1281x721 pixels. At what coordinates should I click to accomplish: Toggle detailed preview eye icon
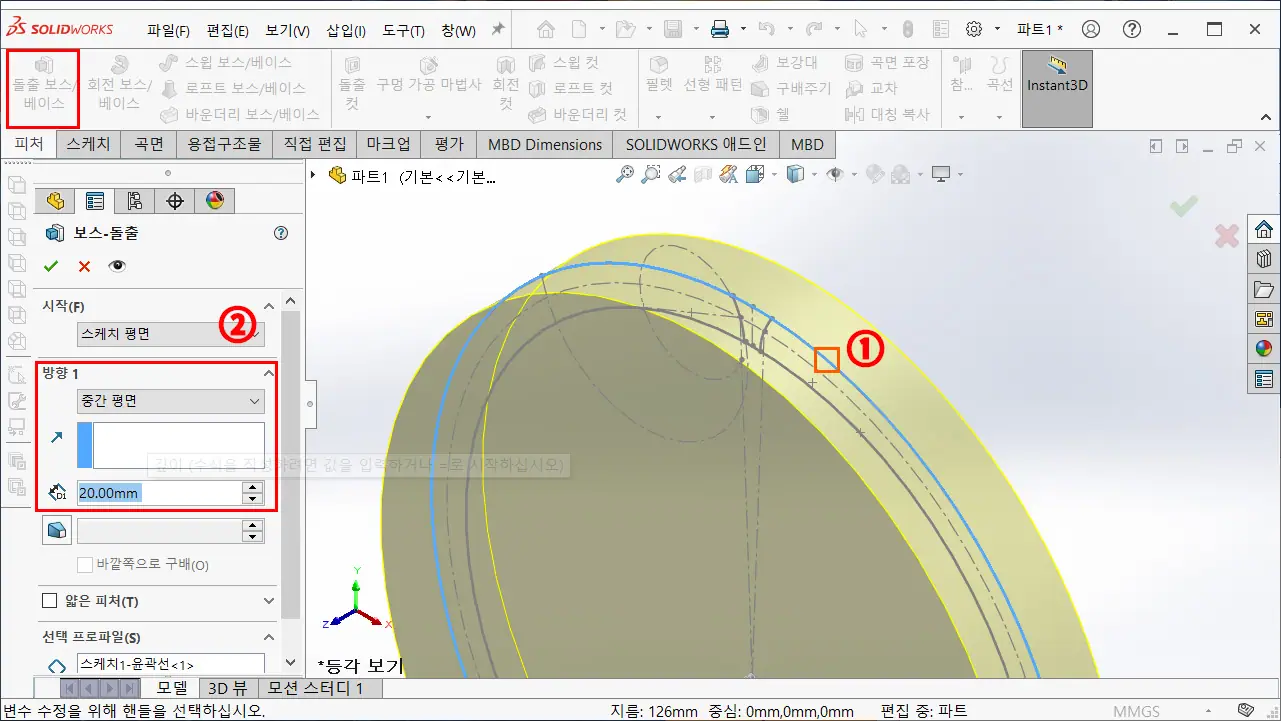117,266
